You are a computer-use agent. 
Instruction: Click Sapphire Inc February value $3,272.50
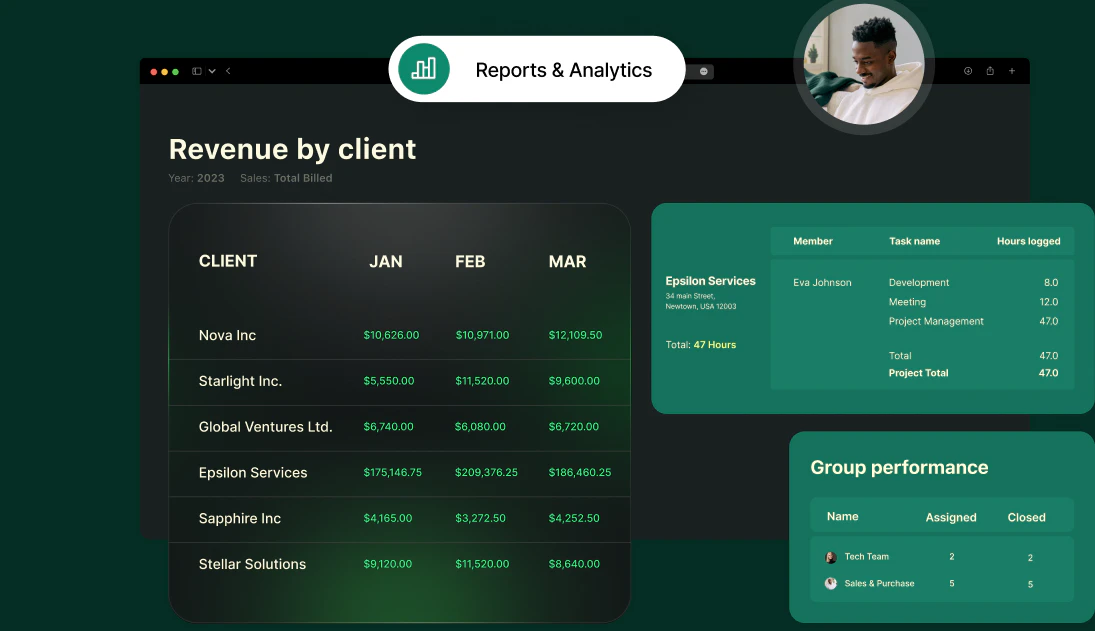[x=480, y=519]
